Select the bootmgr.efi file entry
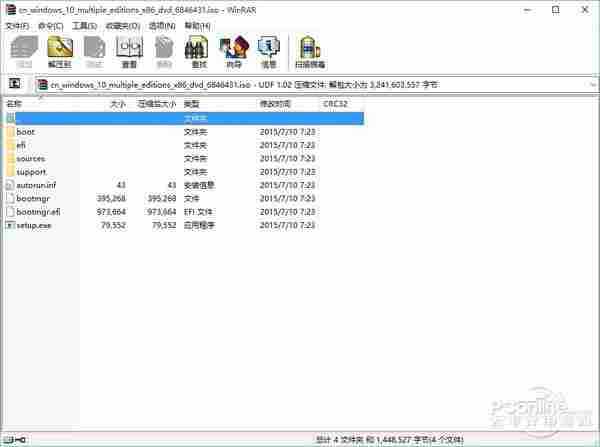This screenshot has height=447, width=600. 38,212
